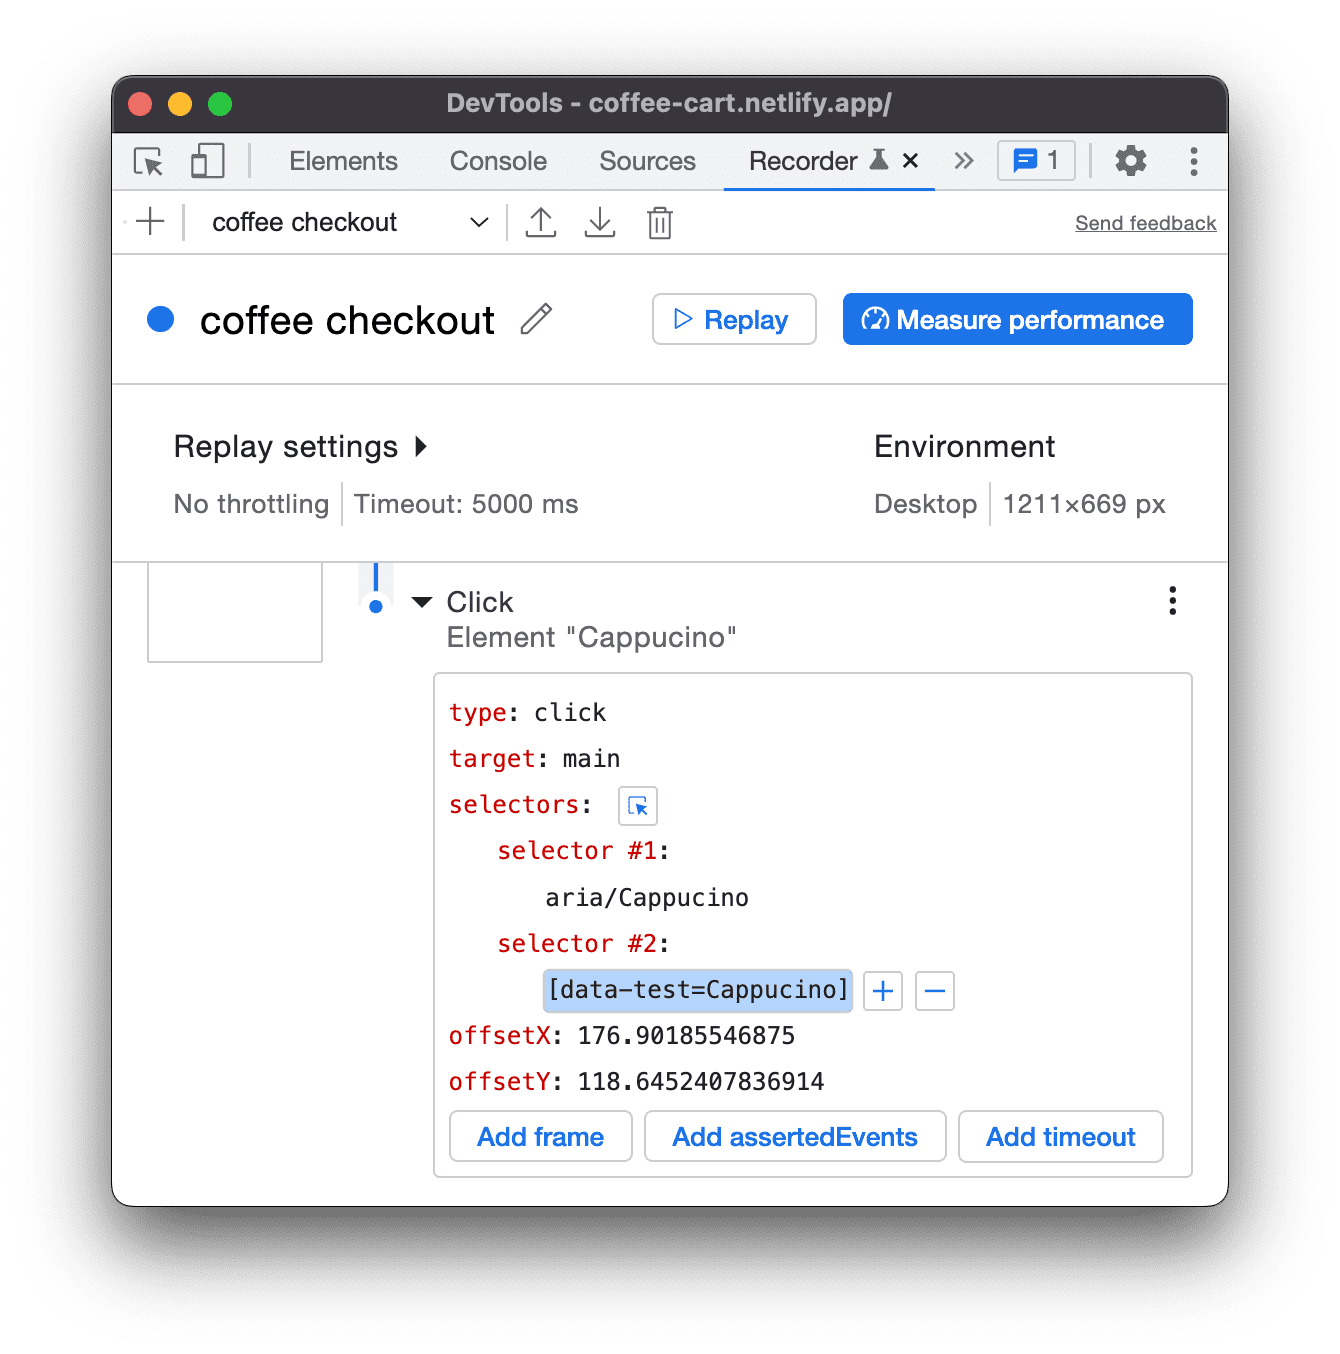Open the coffee checkout recording dropdown
Screen dimensions: 1340x1354
pyautogui.click(x=479, y=222)
